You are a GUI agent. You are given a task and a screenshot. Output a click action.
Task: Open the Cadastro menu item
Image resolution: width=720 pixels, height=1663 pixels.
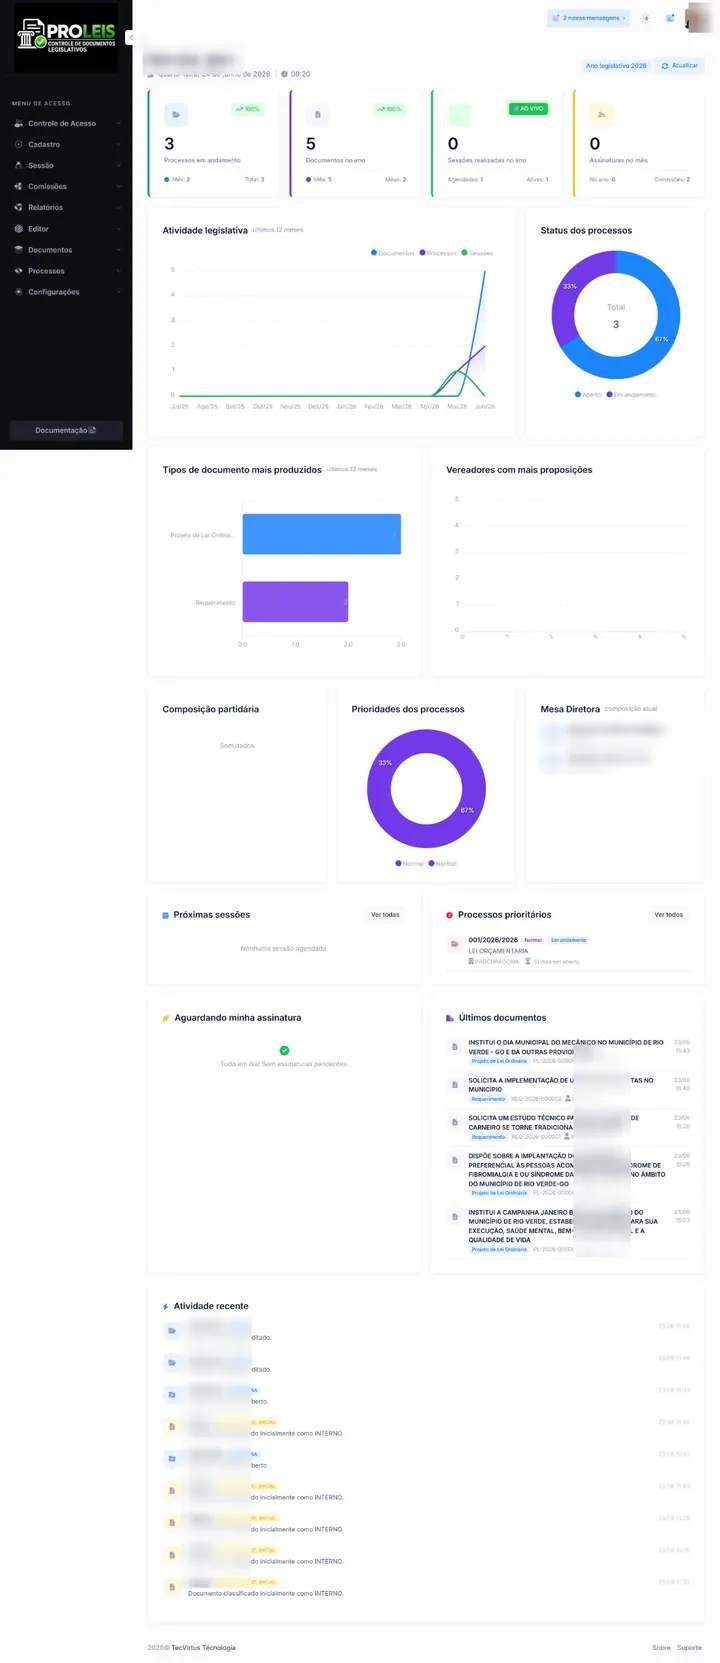[66, 145]
